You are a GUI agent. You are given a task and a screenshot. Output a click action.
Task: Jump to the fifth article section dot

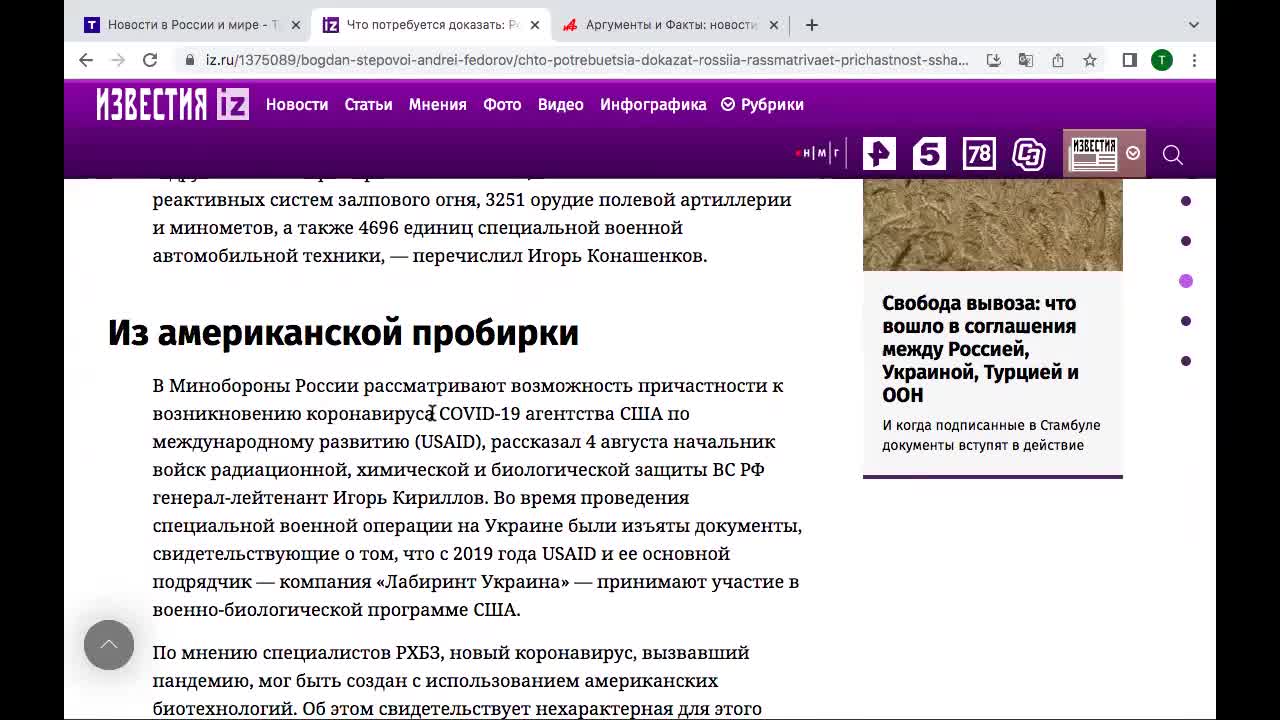tap(1186, 361)
